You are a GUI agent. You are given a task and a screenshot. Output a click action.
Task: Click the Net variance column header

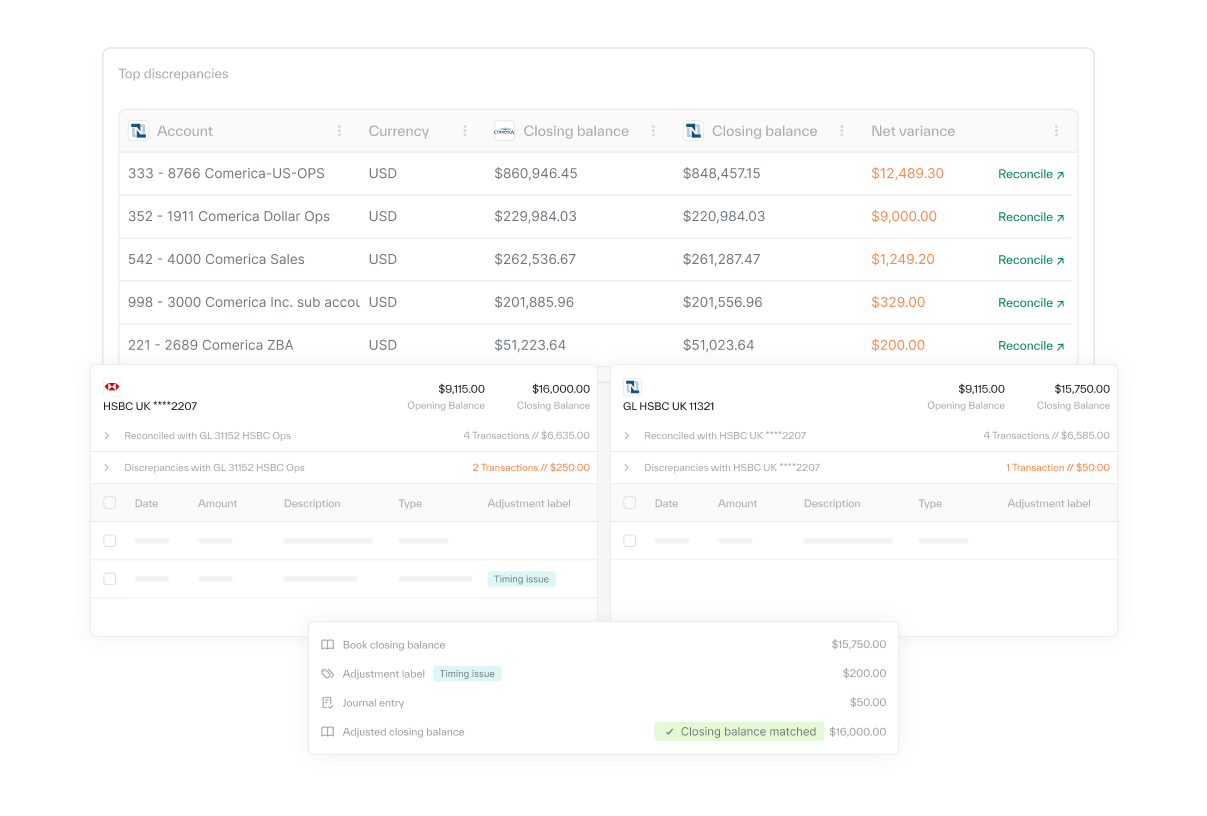913,131
